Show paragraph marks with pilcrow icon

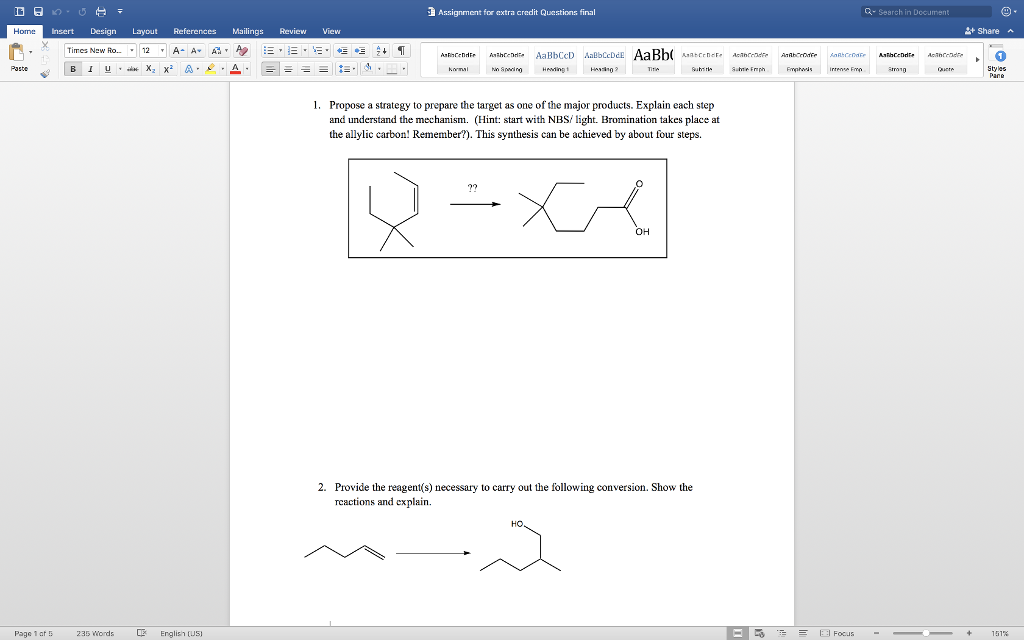coord(401,50)
